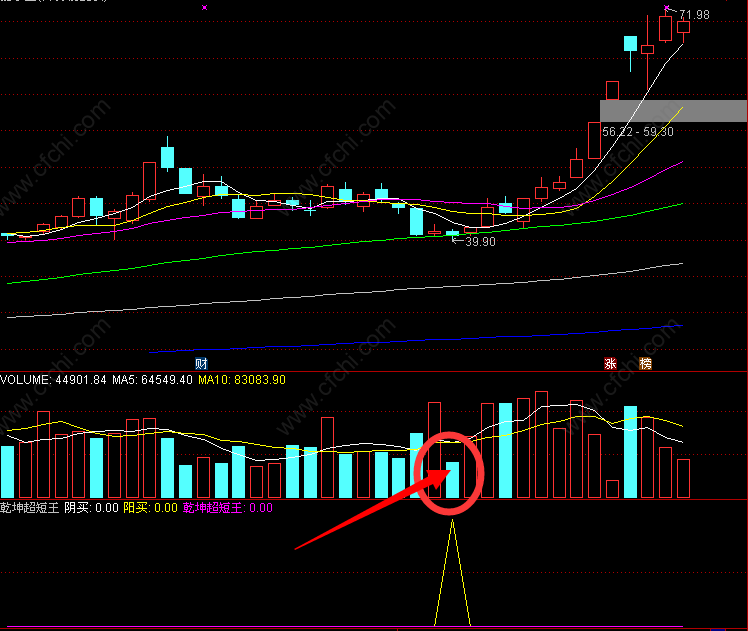This screenshot has height=631, width=748.
Task: Click the 阴买: 0.00 indicator value
Action: pyautogui.click(x=91, y=508)
